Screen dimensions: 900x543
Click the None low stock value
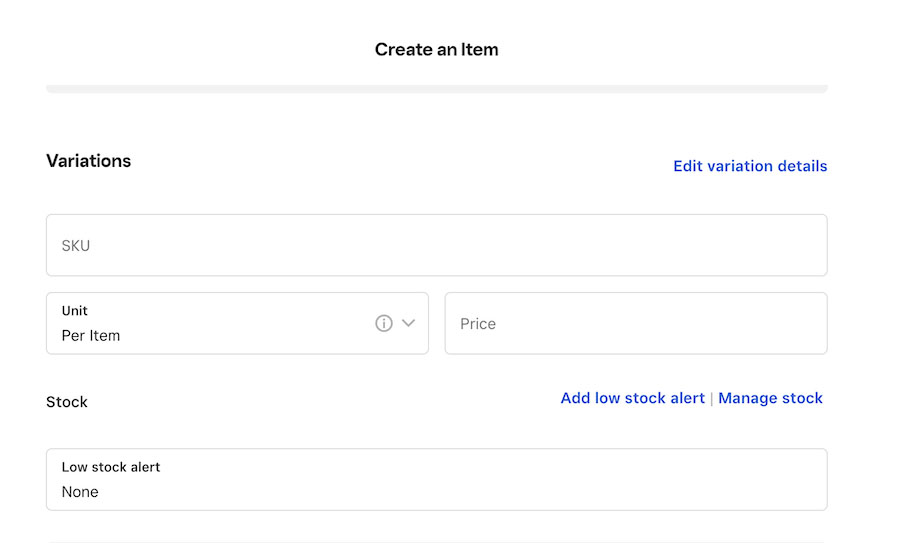[80, 492]
